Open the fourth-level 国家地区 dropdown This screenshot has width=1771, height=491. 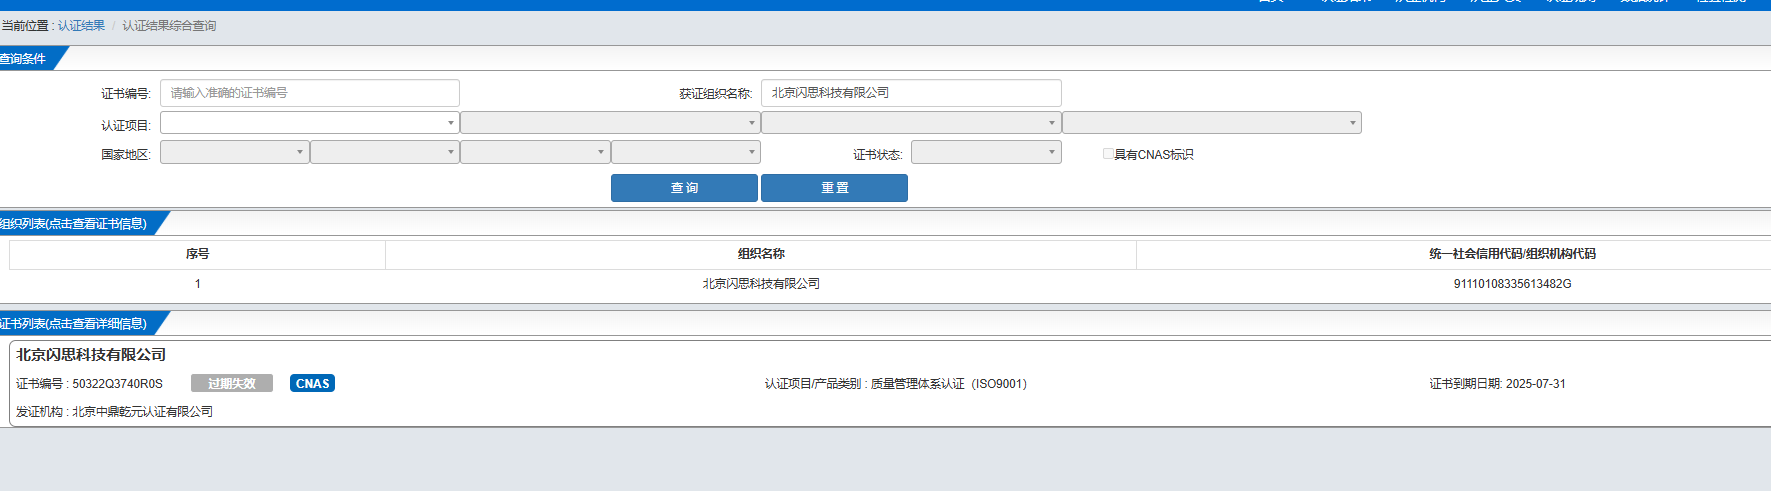click(686, 152)
